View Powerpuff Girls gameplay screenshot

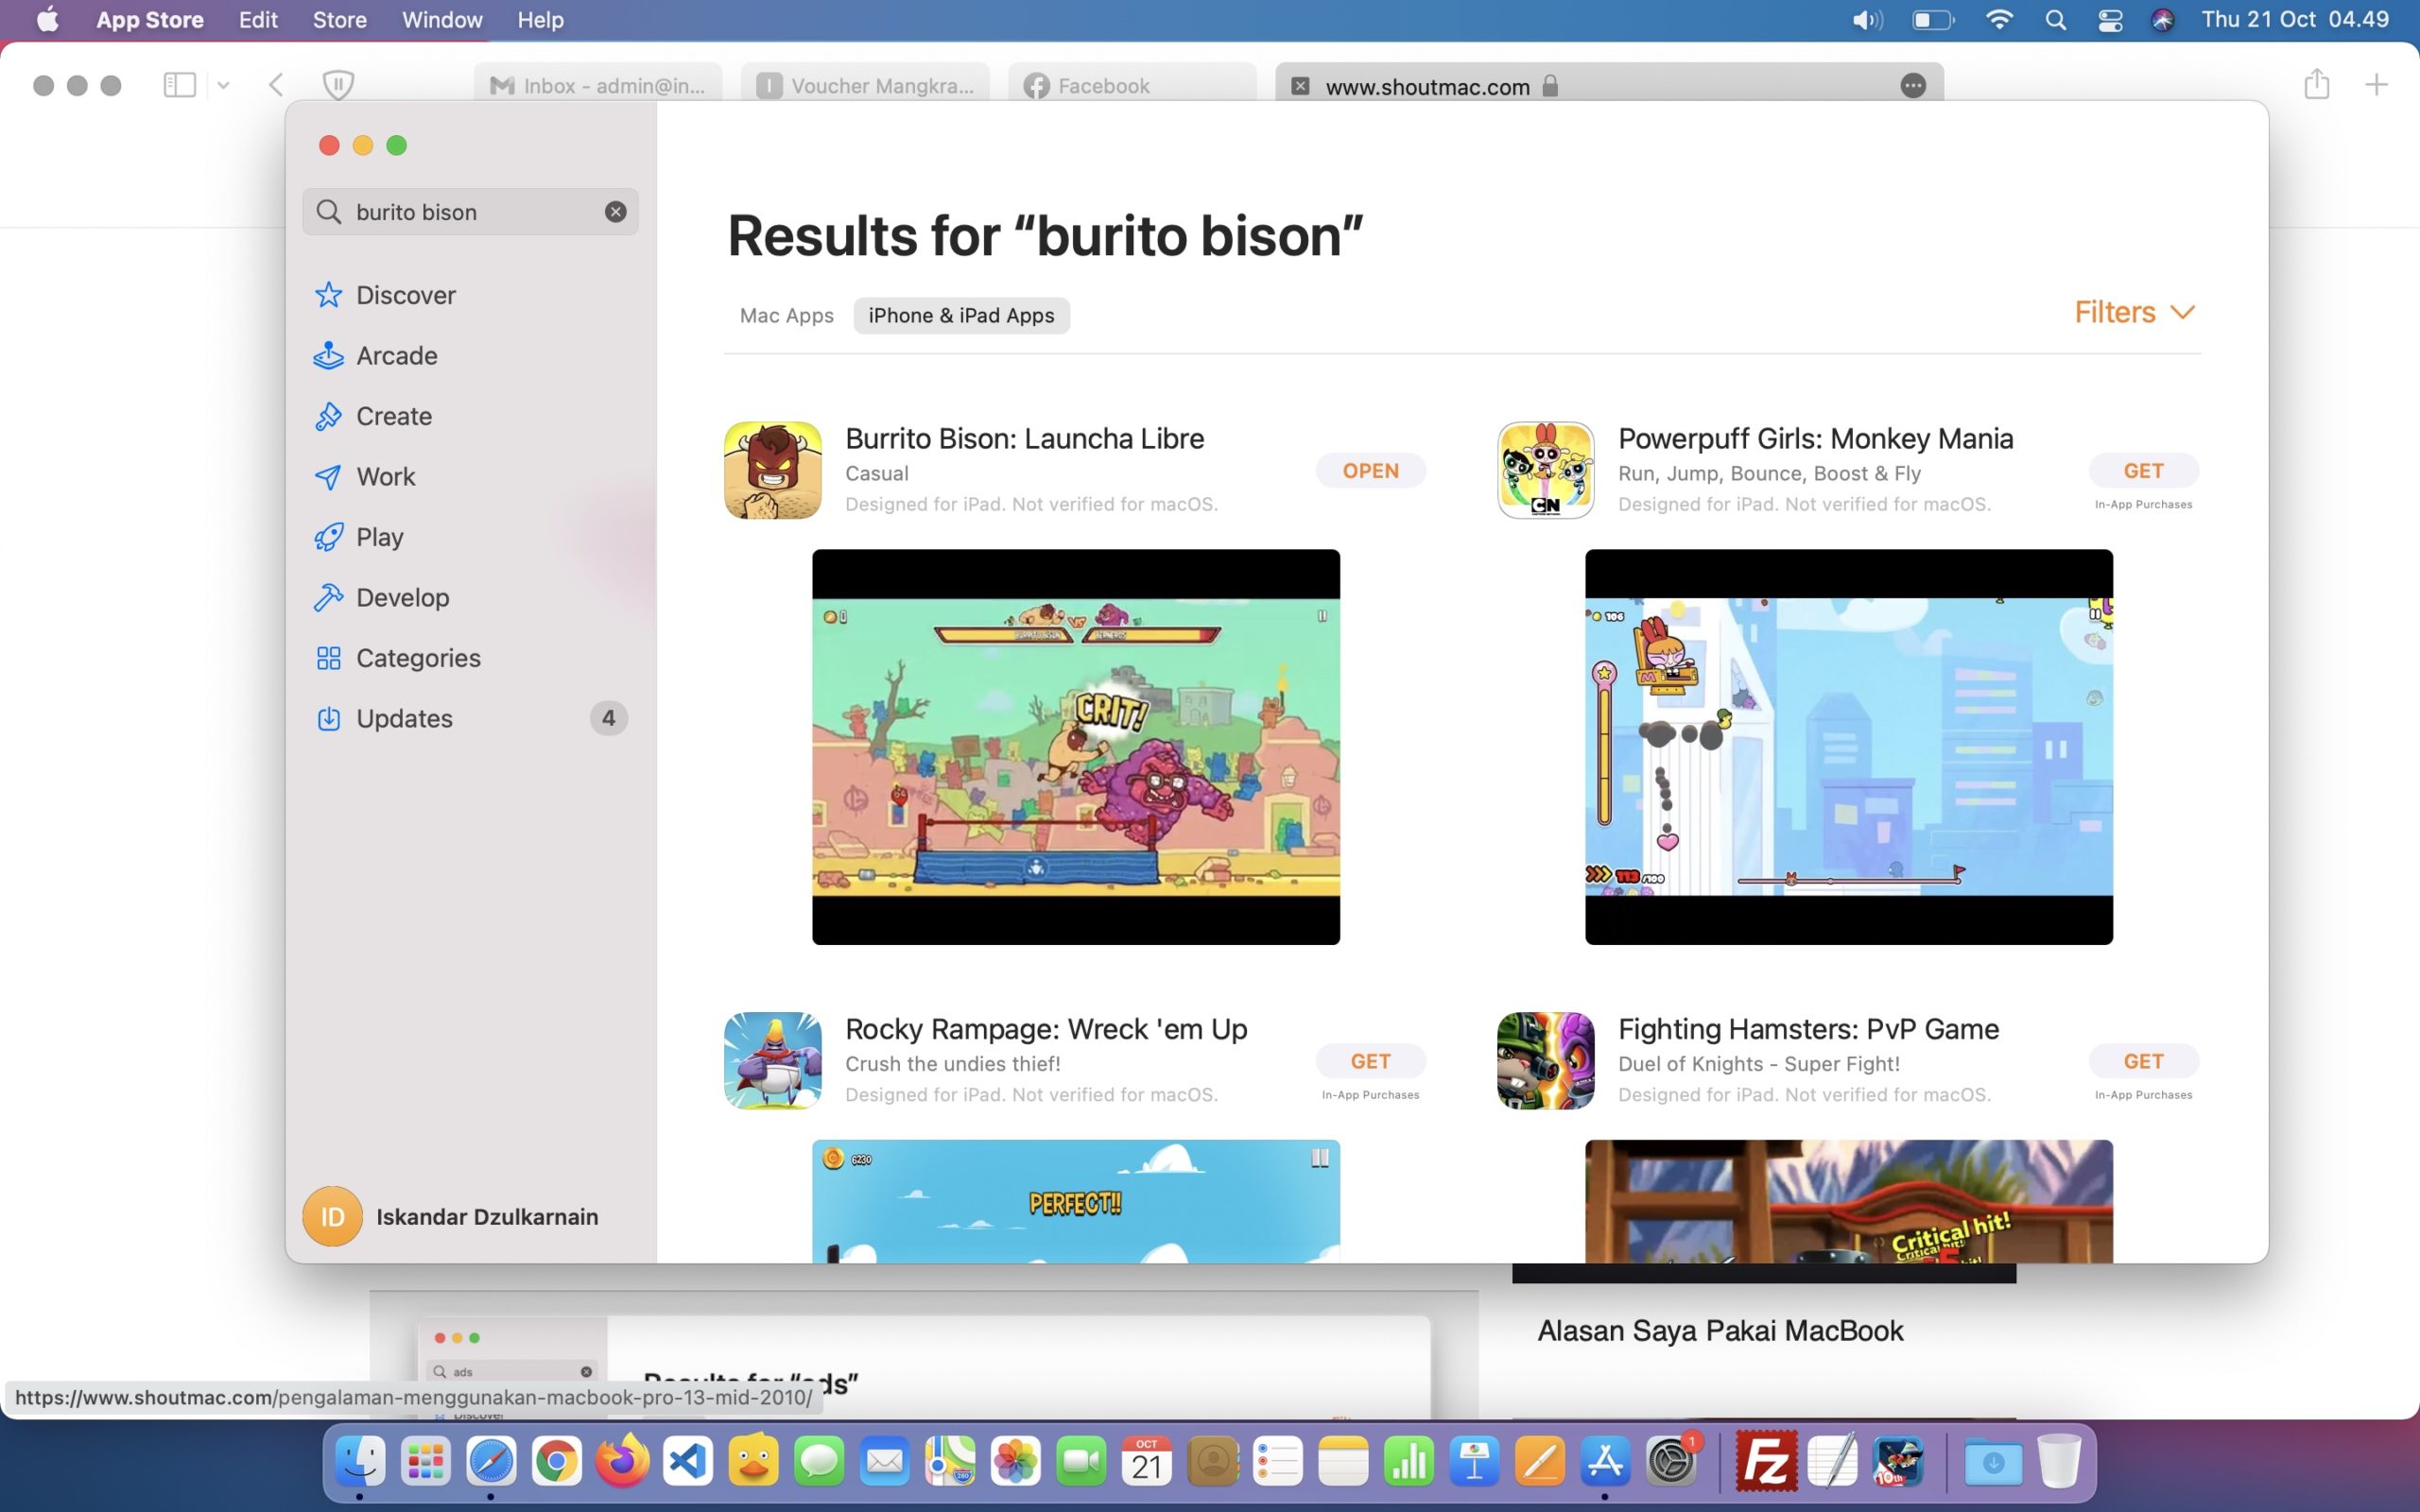coord(1849,747)
